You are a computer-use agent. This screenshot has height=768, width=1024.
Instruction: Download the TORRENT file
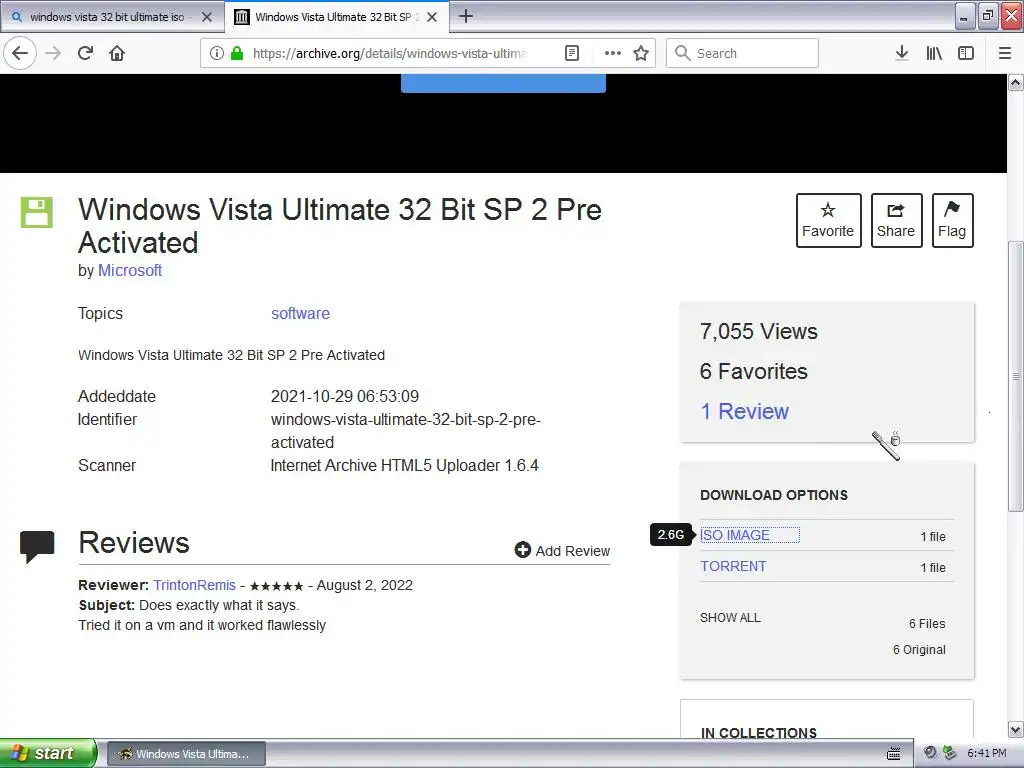click(x=733, y=566)
